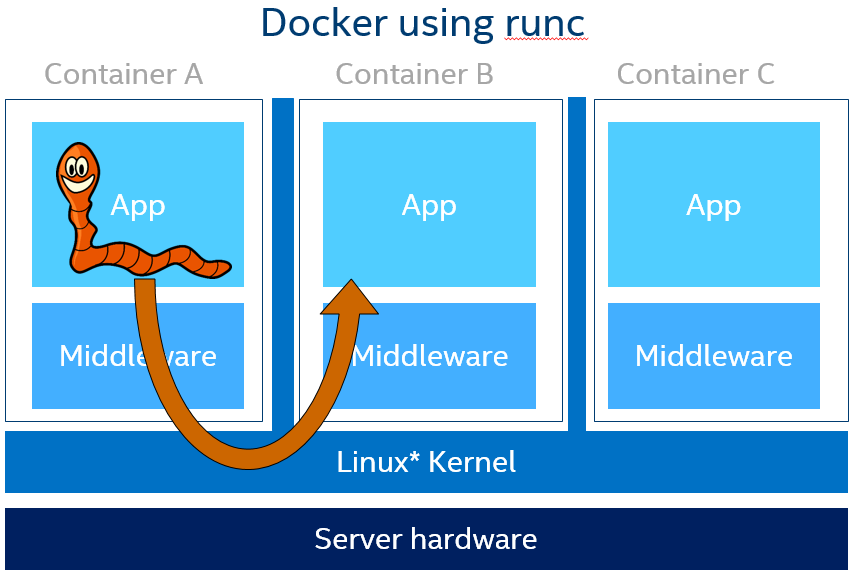Click the App label in Container A
This screenshot has width=854, height=576.
click(138, 205)
